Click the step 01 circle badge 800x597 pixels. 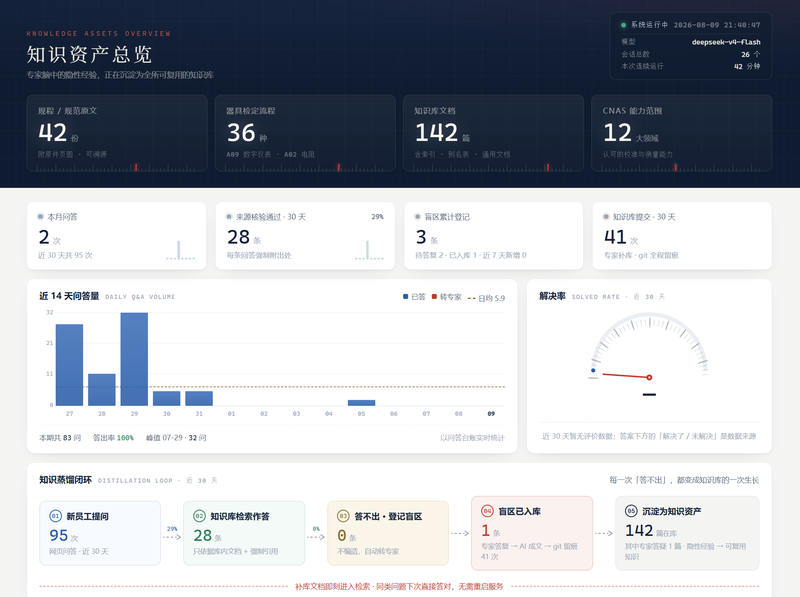click(55, 516)
